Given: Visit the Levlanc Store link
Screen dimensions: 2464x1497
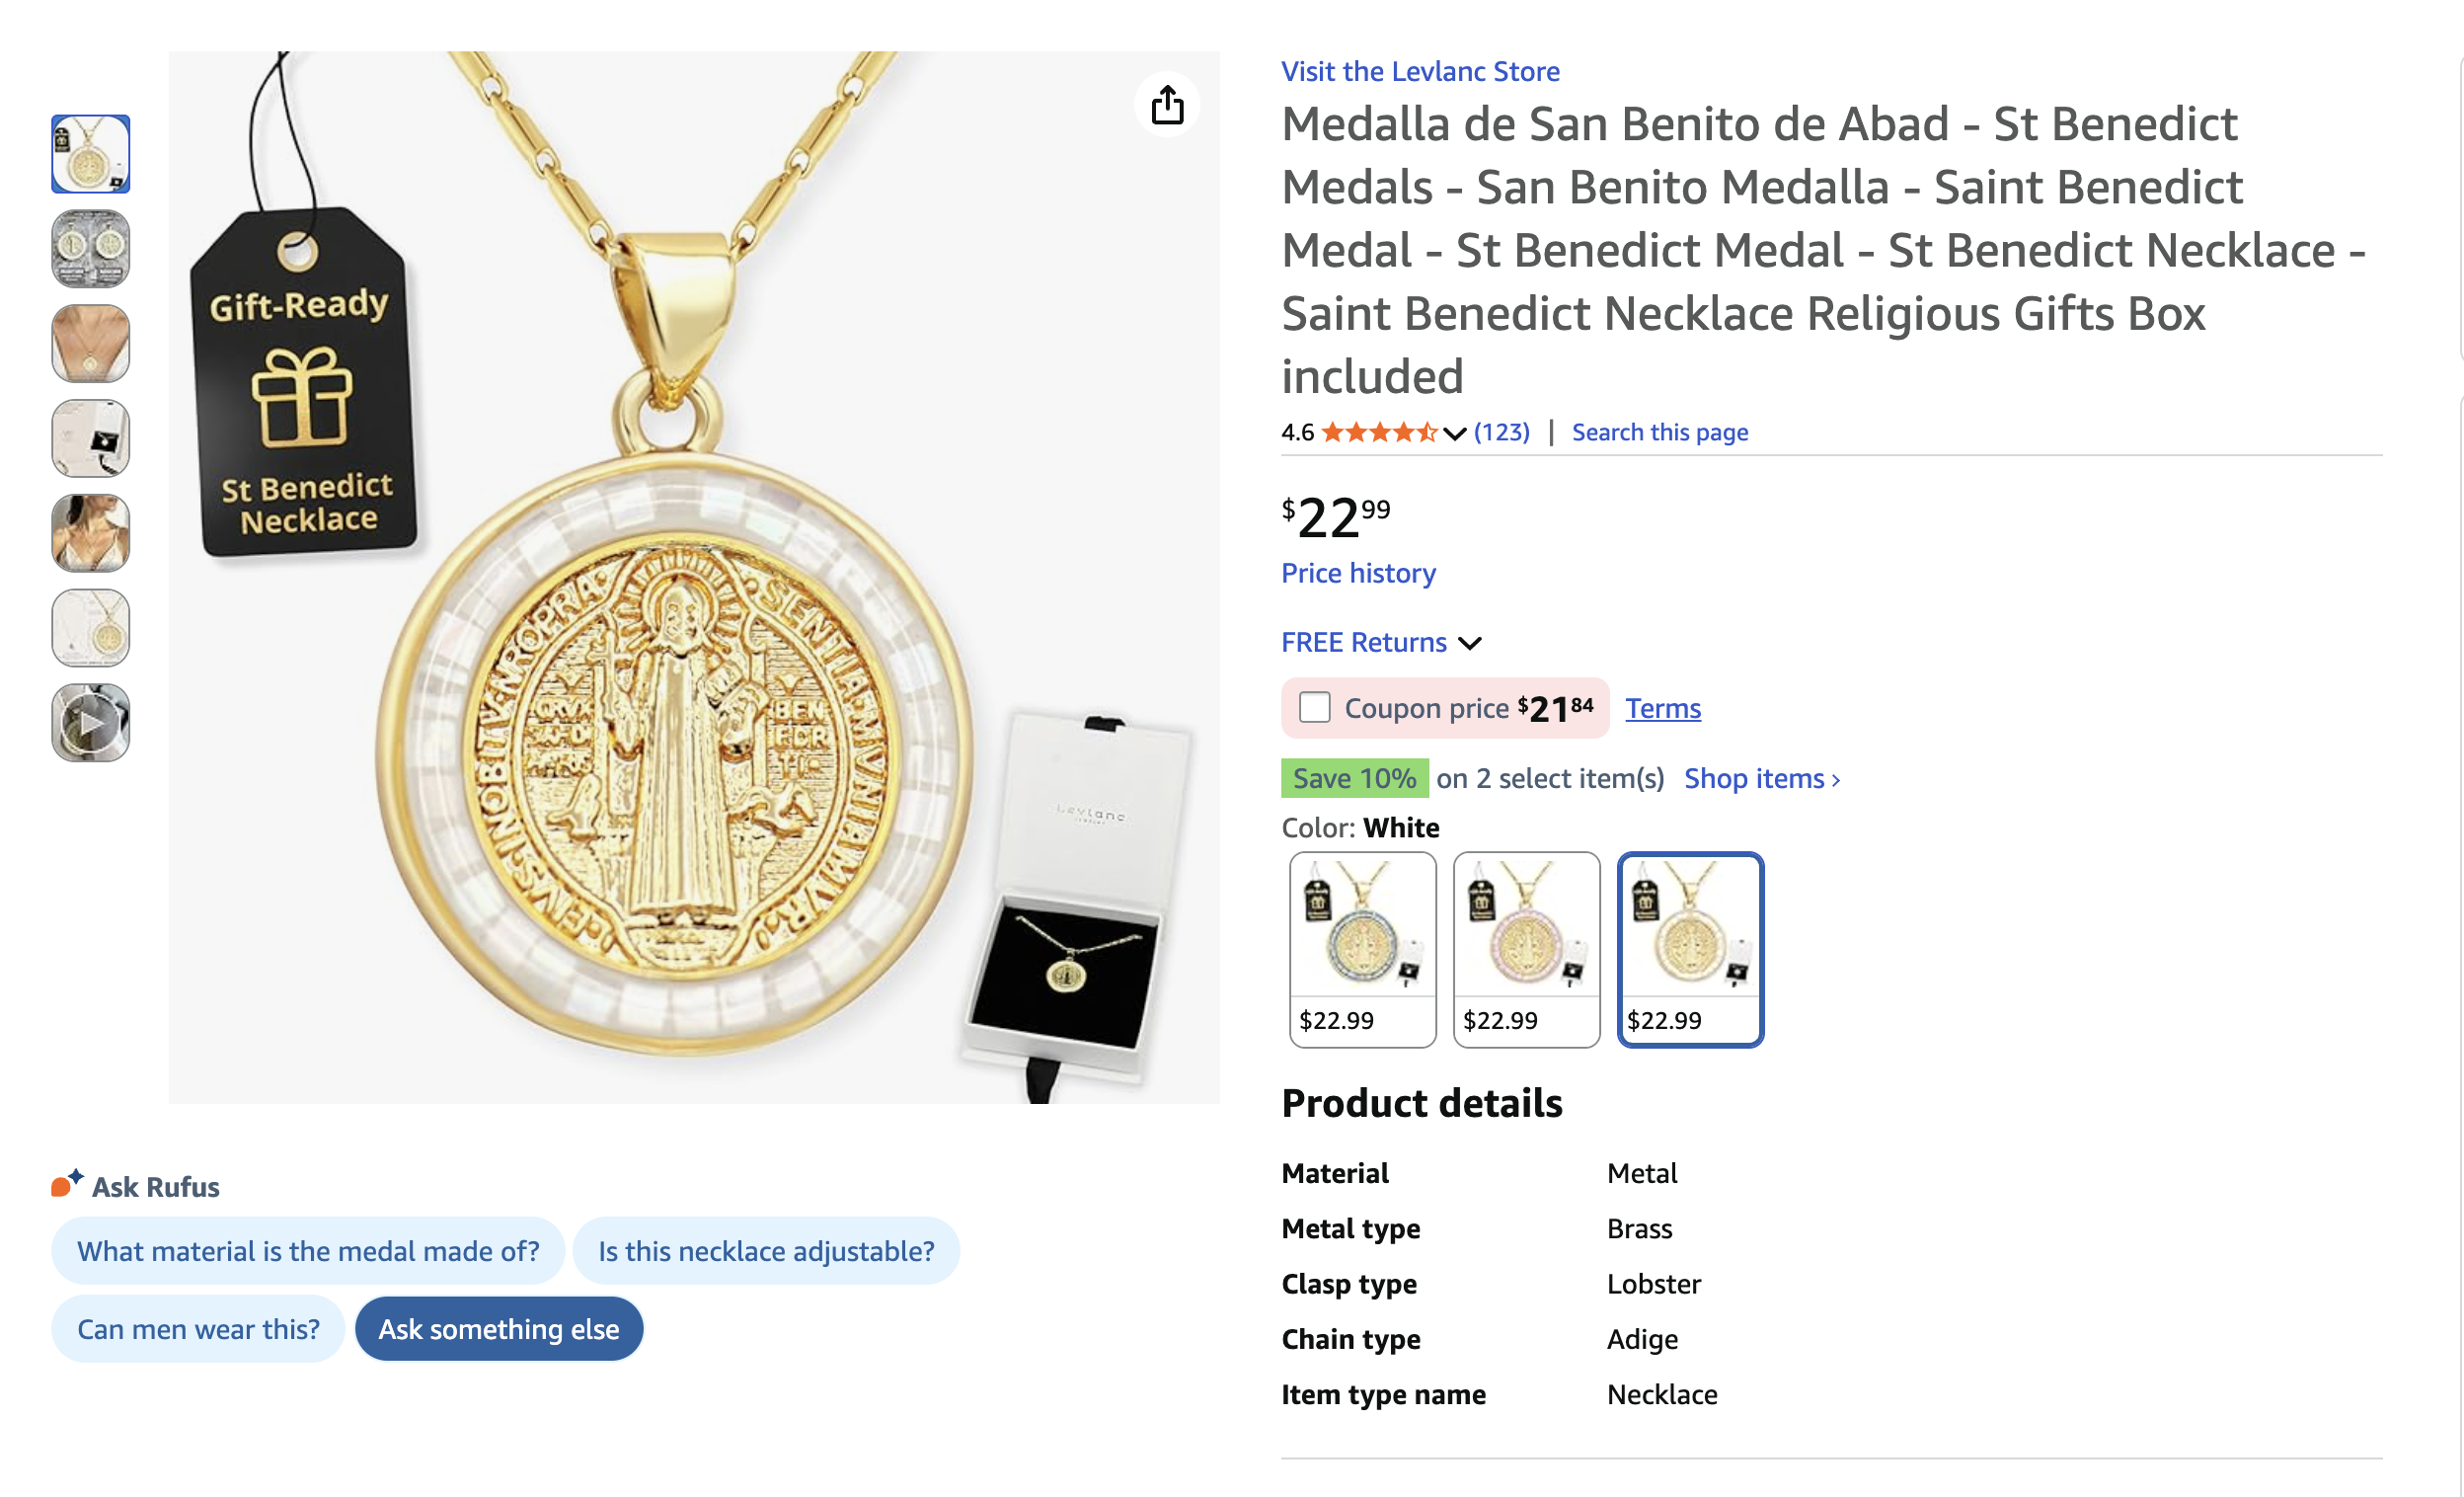Looking at the screenshot, I should pos(1420,71).
